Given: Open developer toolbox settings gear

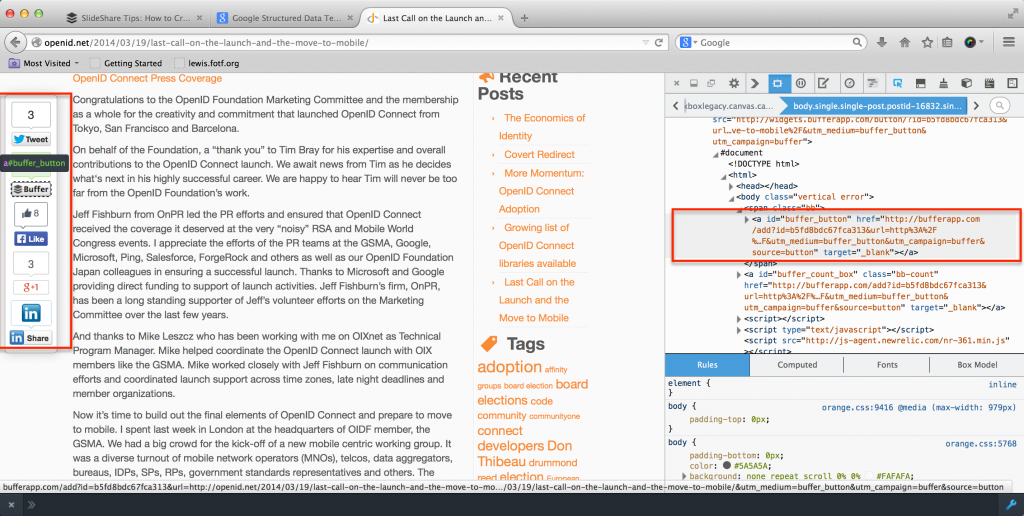Looking at the screenshot, I should 733,84.
